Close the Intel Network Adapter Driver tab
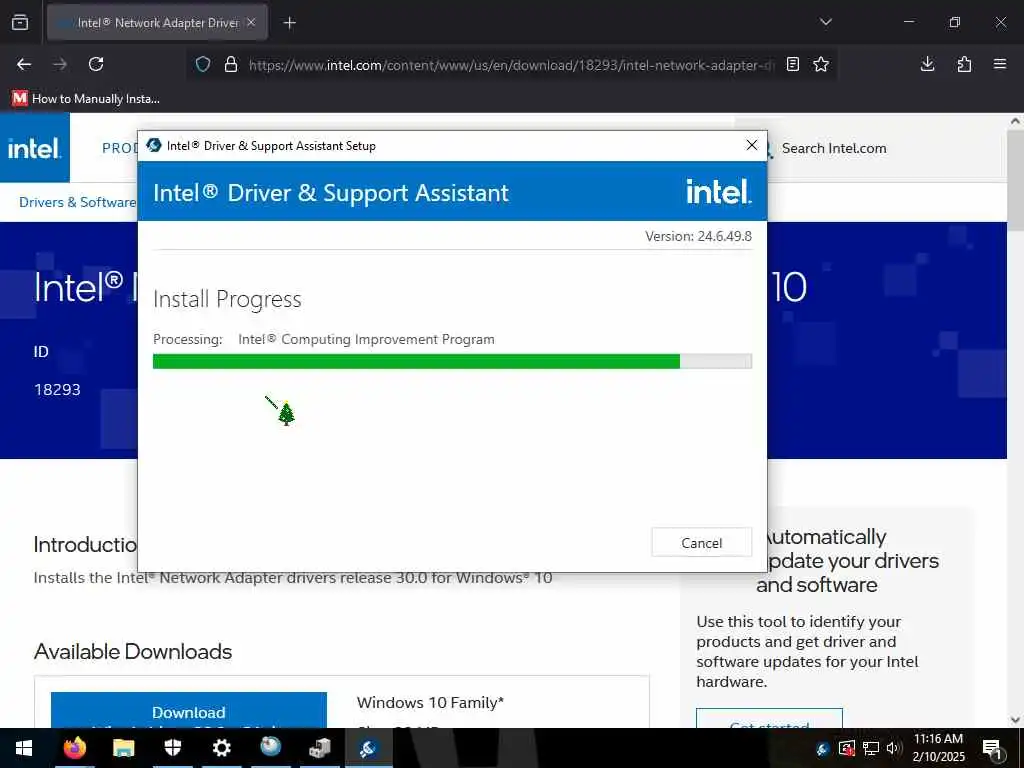 pyautogui.click(x=251, y=22)
